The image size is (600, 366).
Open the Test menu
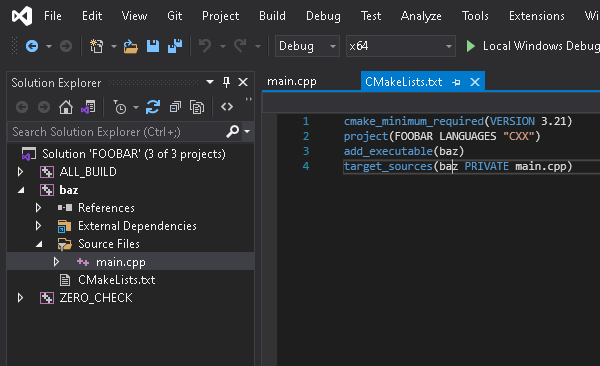tap(371, 16)
